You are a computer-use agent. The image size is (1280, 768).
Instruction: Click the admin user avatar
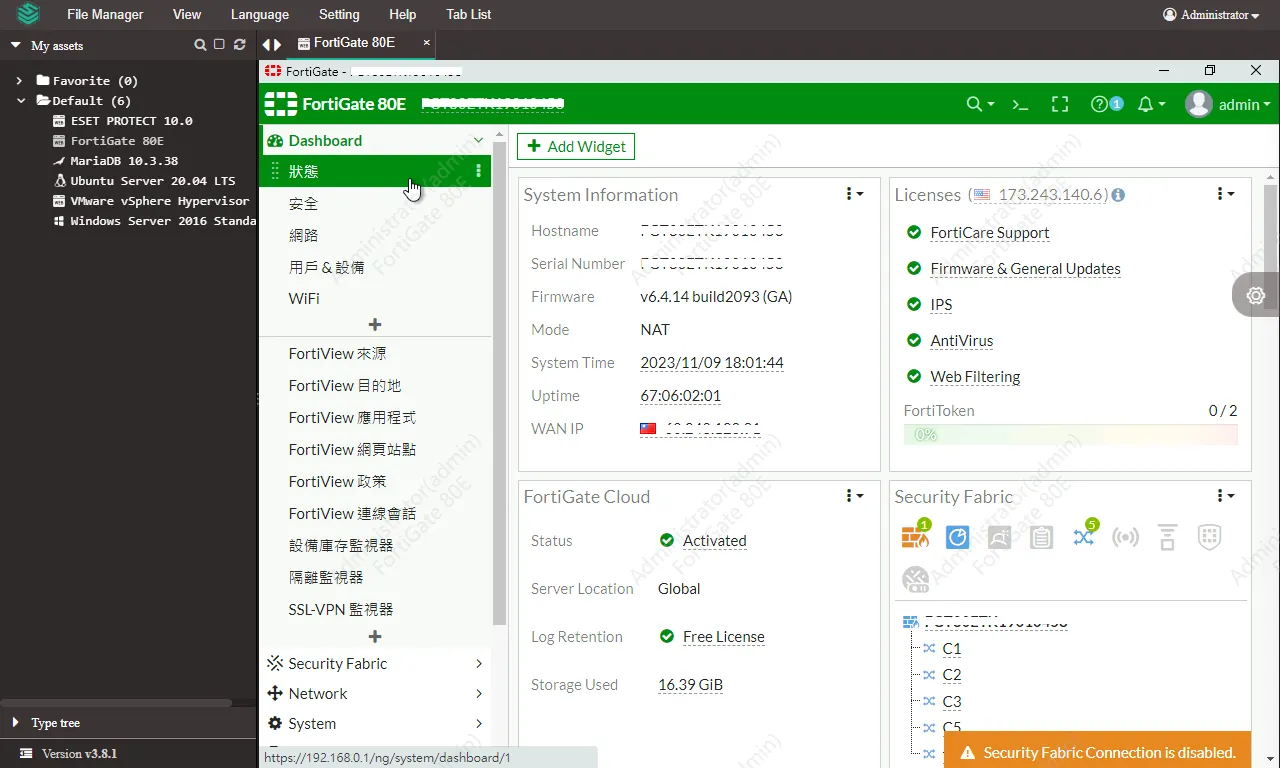[x=1199, y=104]
